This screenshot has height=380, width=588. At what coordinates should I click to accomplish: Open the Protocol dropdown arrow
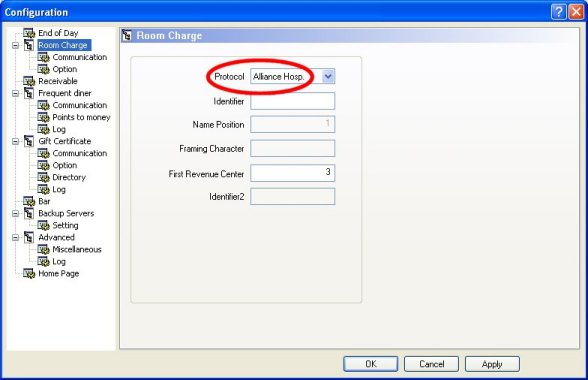pos(328,77)
